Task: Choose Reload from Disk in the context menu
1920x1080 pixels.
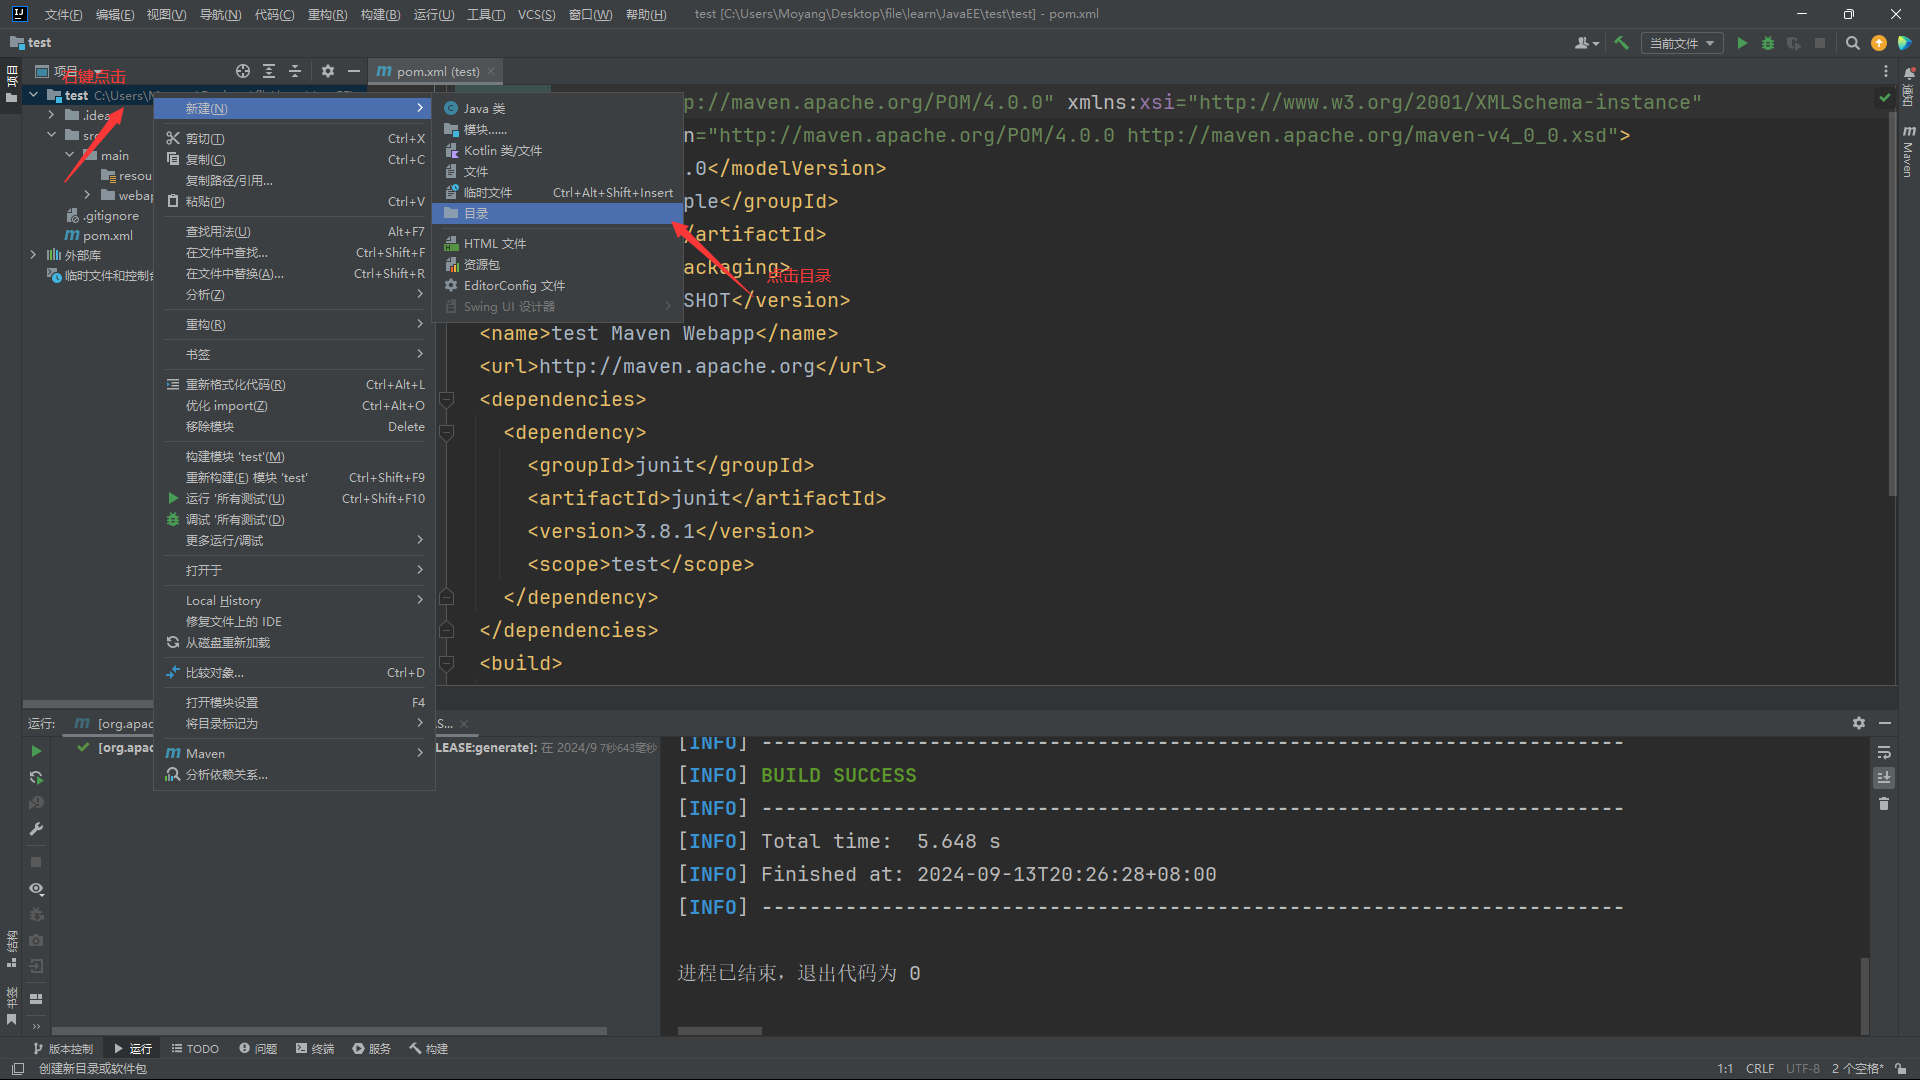Action: point(294,643)
